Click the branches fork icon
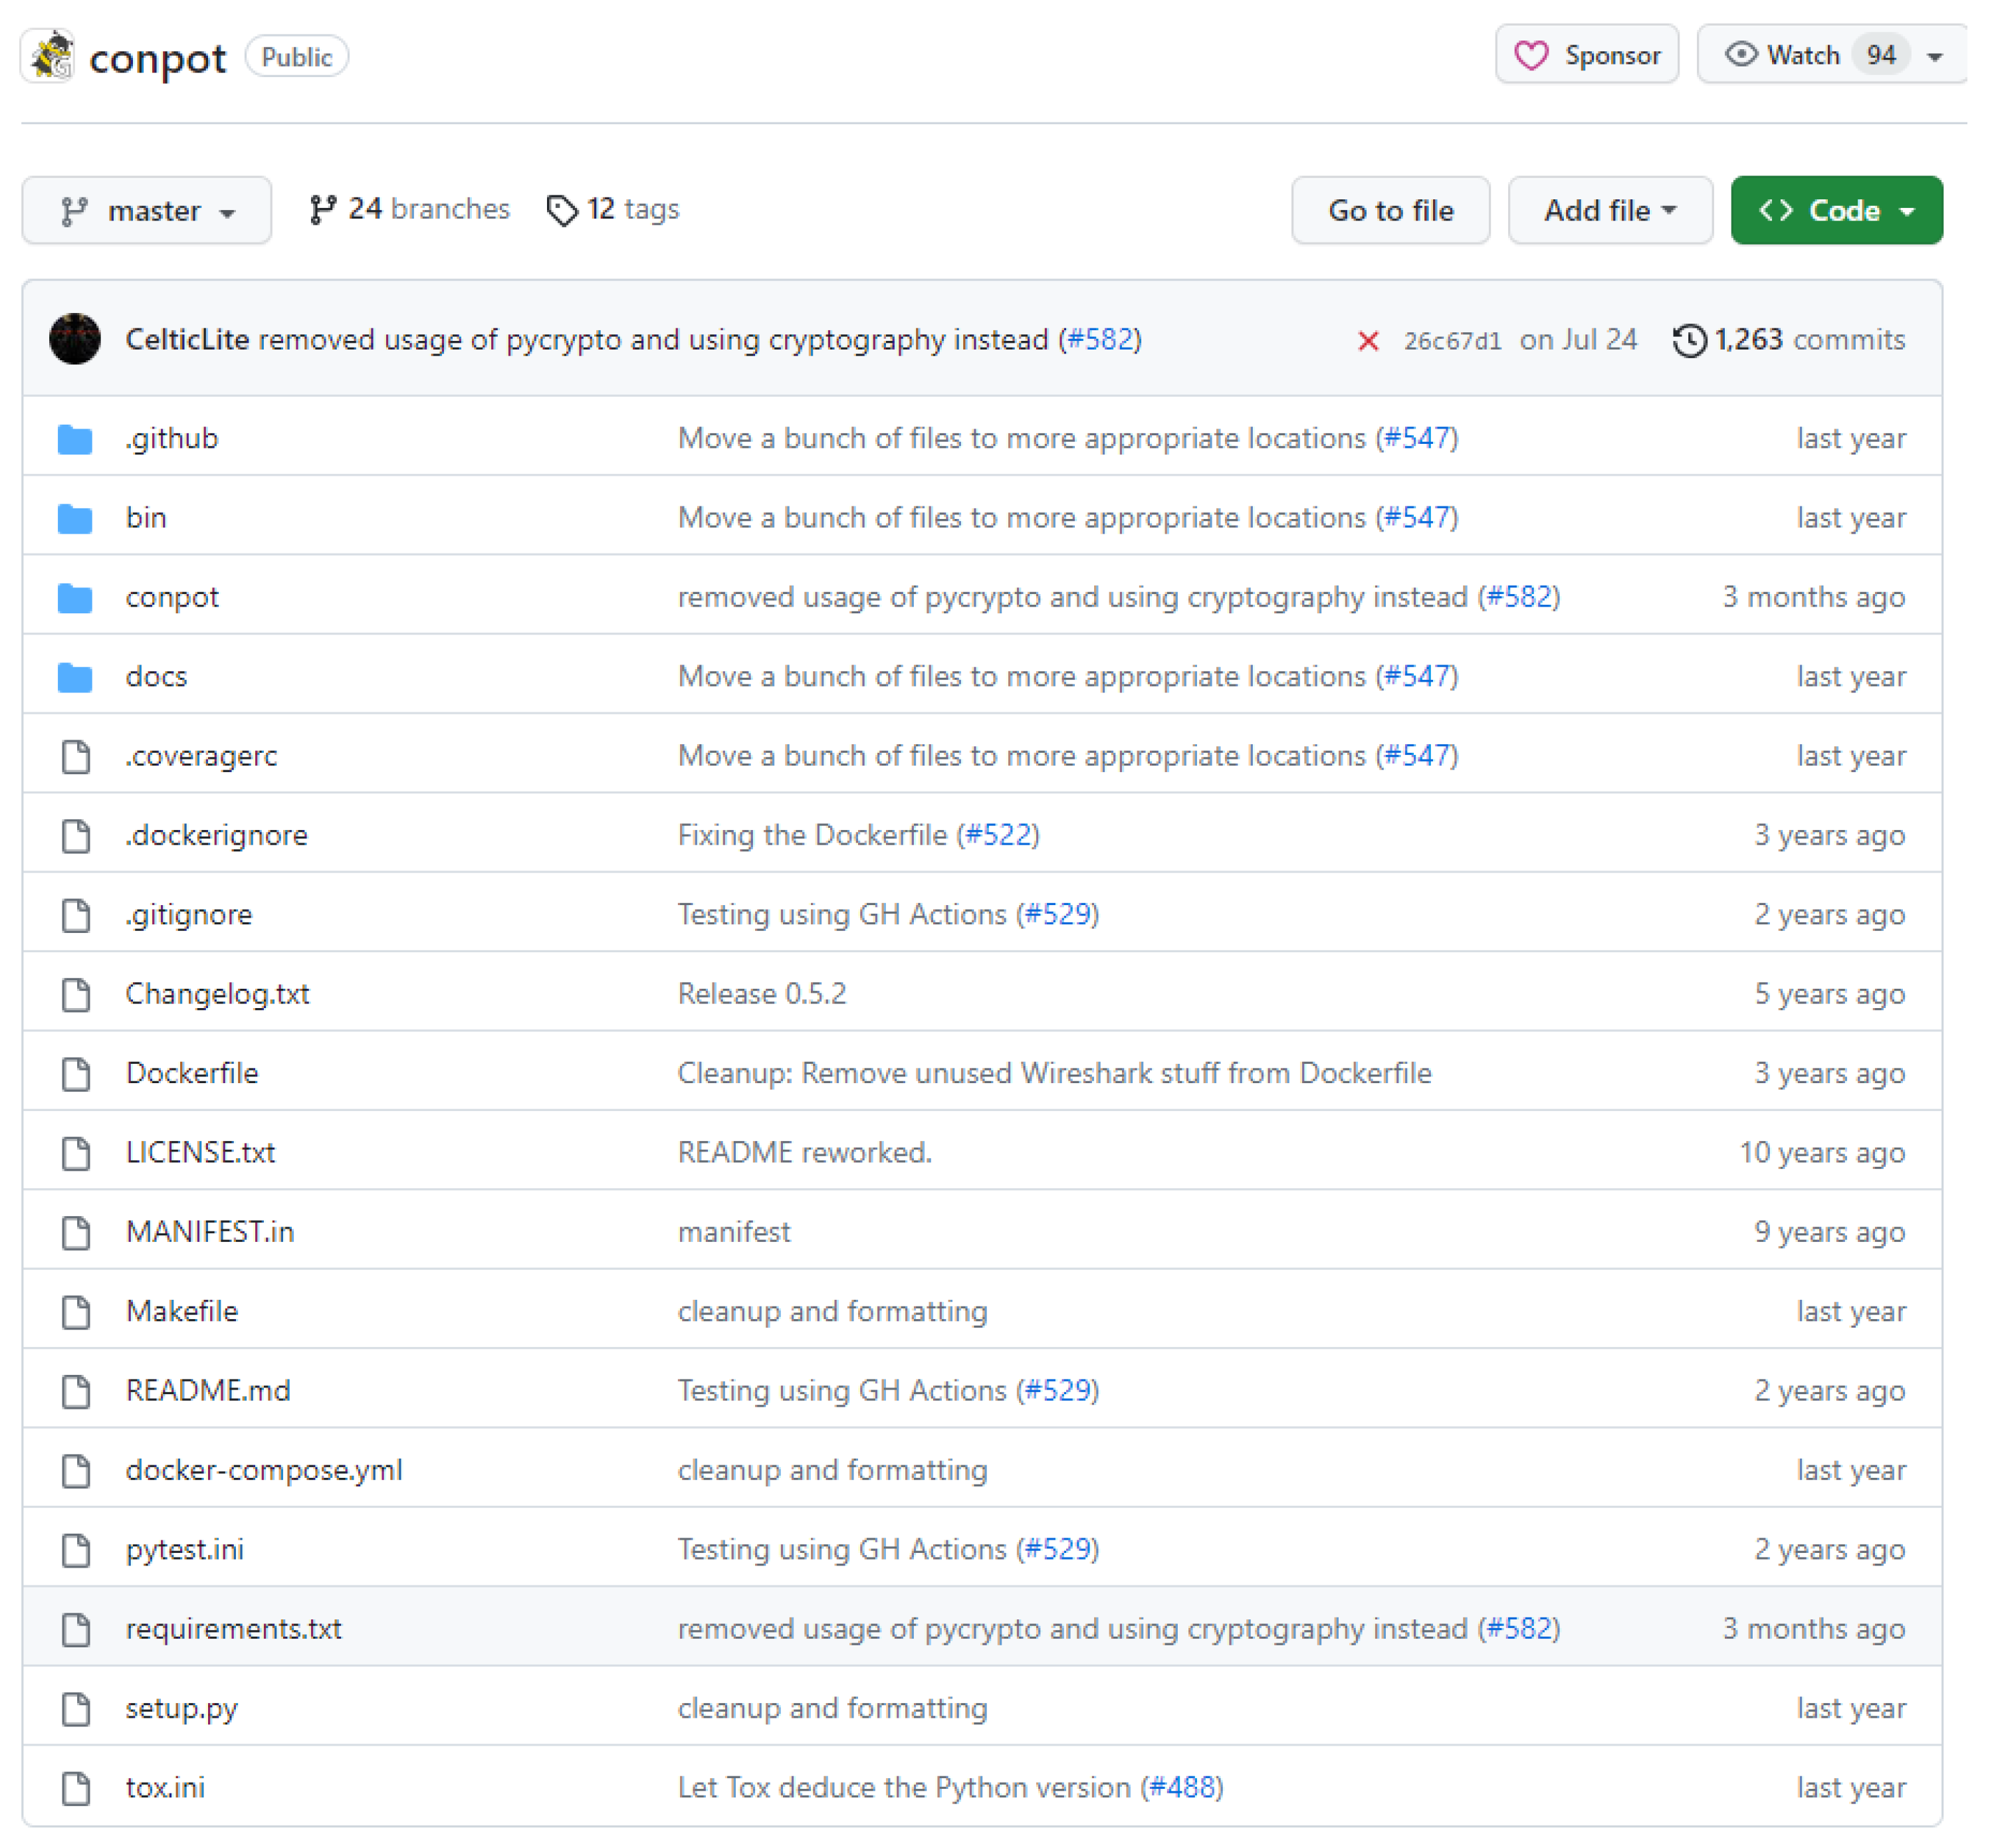 (x=322, y=209)
